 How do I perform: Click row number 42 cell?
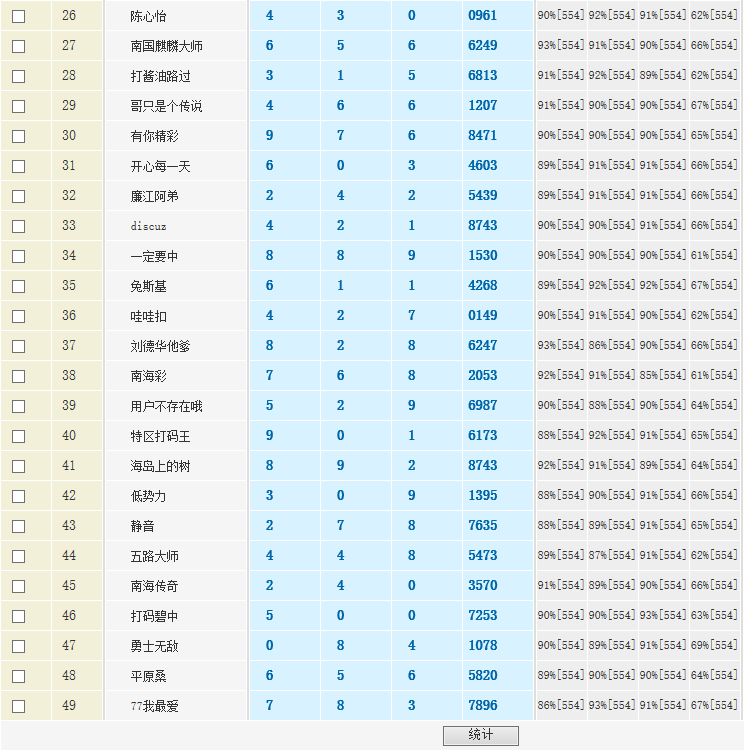tap(69, 496)
